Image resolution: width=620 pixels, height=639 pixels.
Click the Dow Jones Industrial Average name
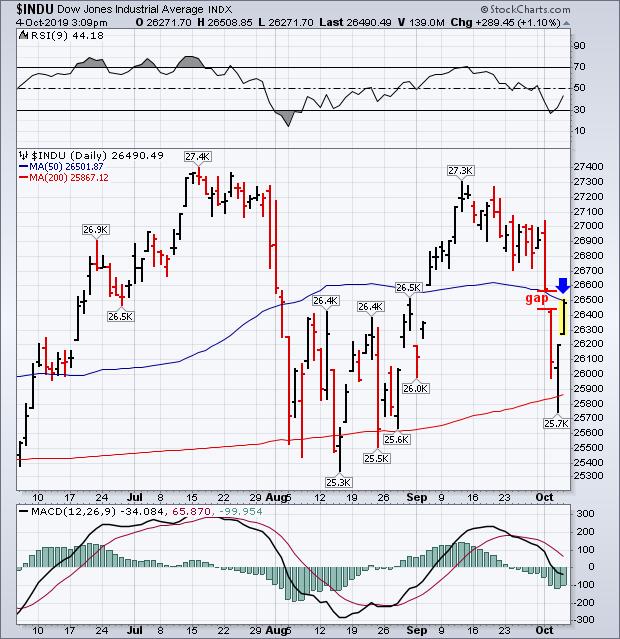(130, 9)
